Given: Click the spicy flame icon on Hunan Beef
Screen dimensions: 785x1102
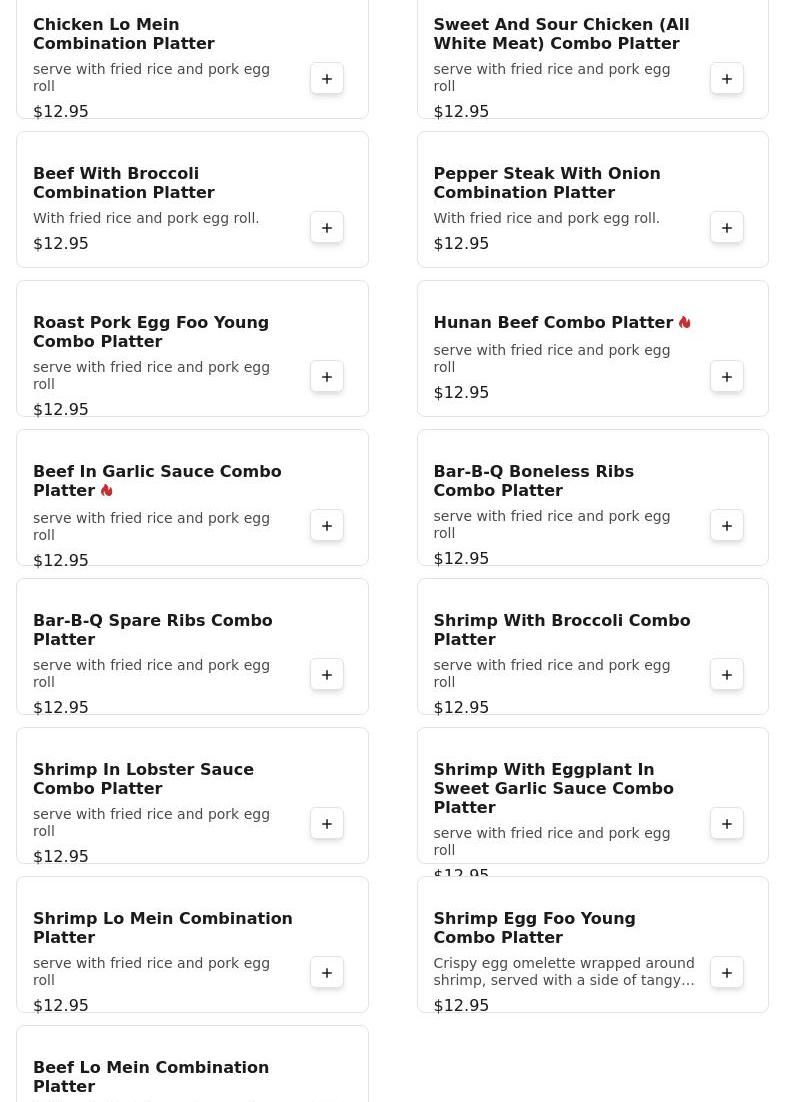Looking at the screenshot, I should coord(685,323).
